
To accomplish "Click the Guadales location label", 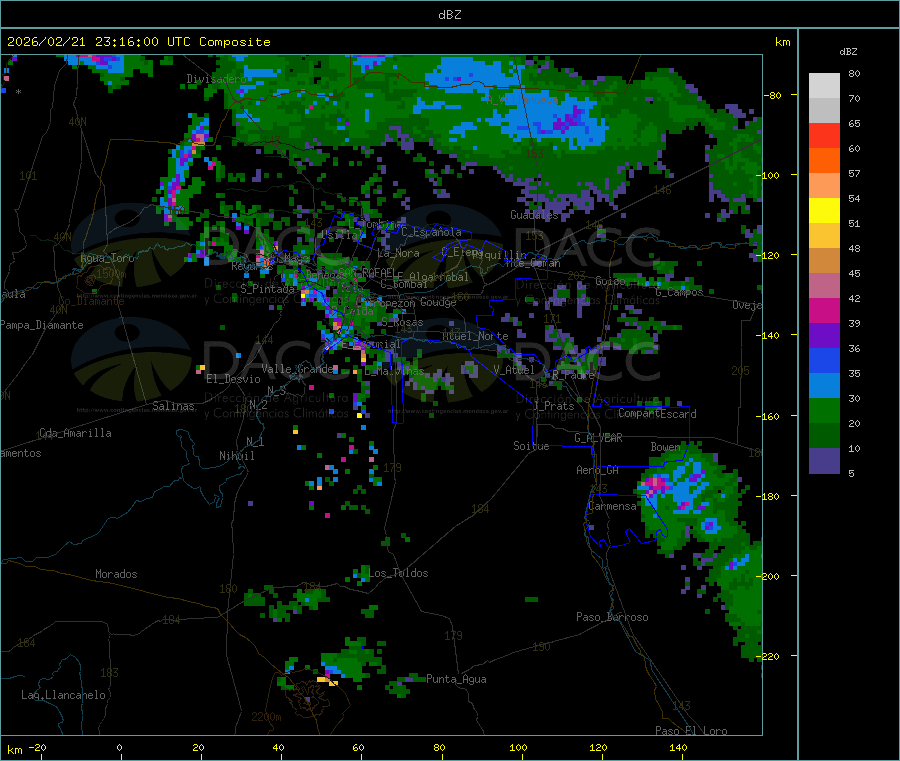I will click(x=534, y=215).
